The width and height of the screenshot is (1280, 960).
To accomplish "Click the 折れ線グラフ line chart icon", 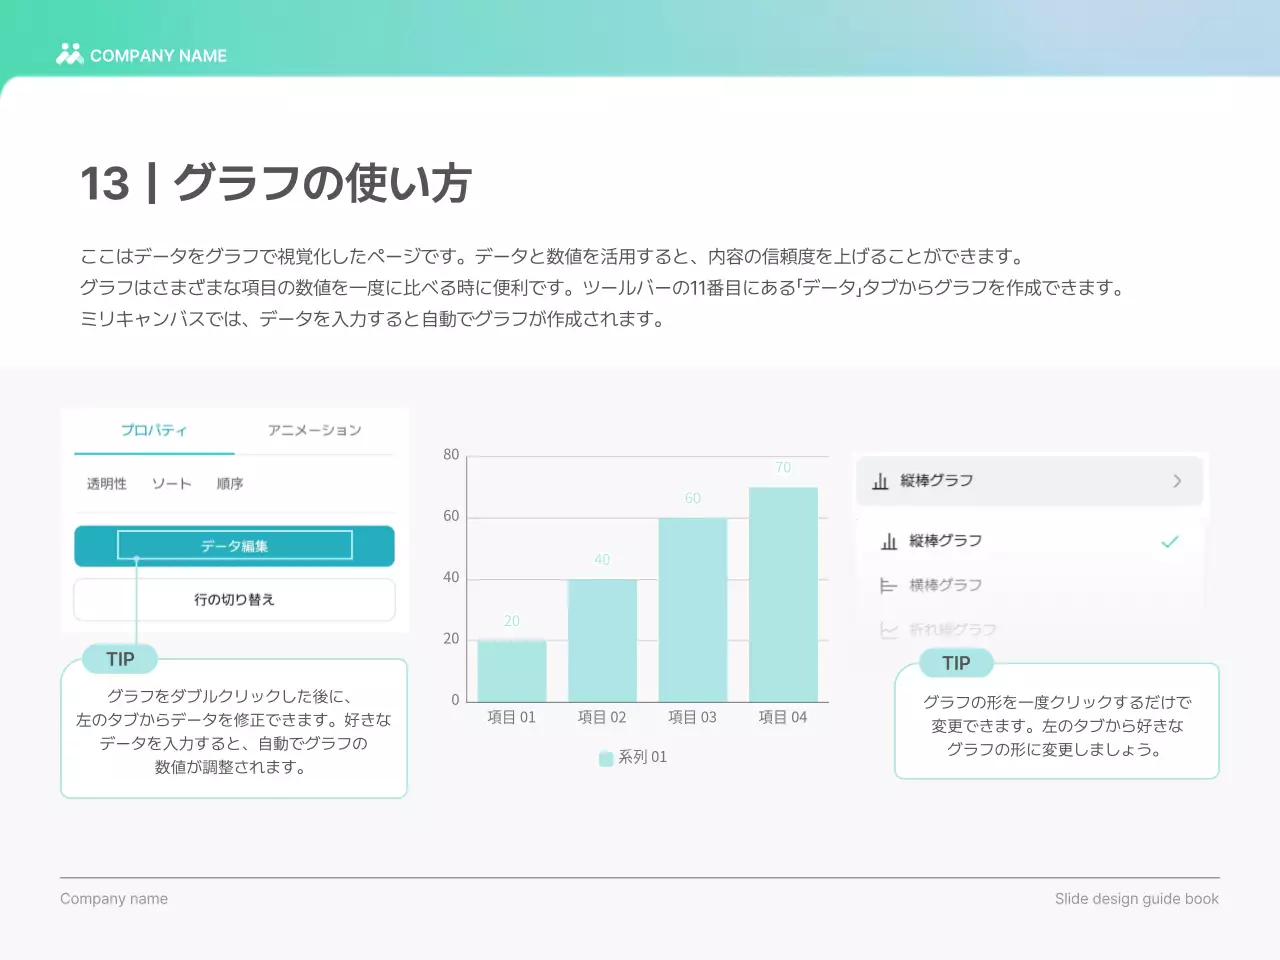I will (888, 630).
